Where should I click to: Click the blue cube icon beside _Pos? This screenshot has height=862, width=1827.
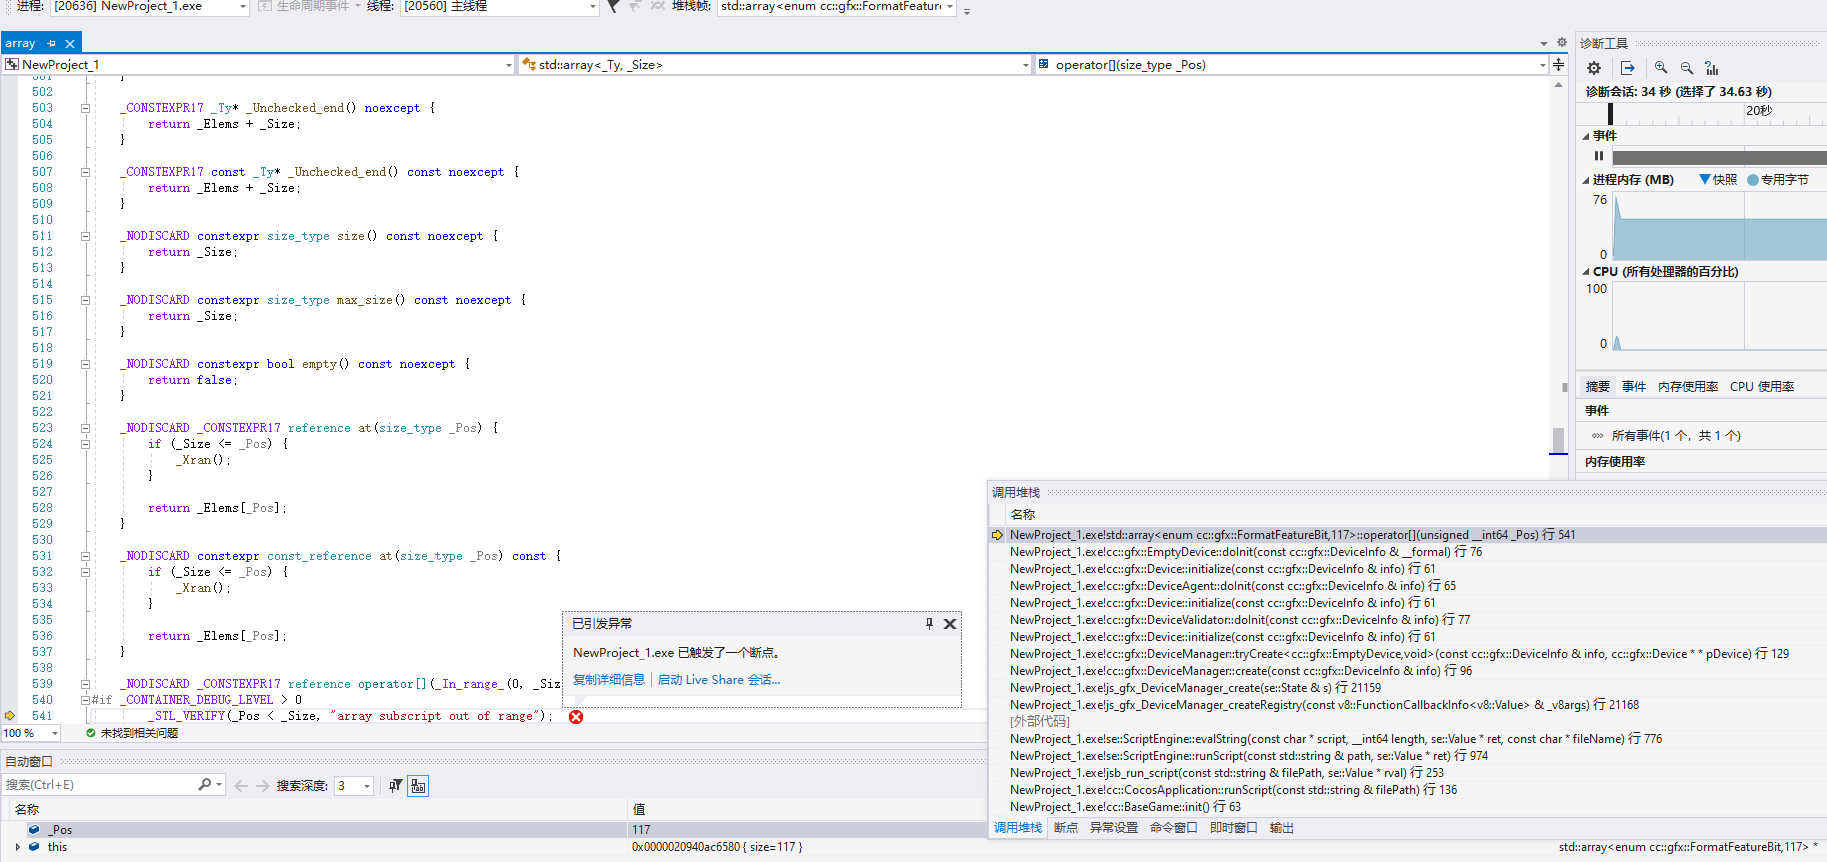34,829
